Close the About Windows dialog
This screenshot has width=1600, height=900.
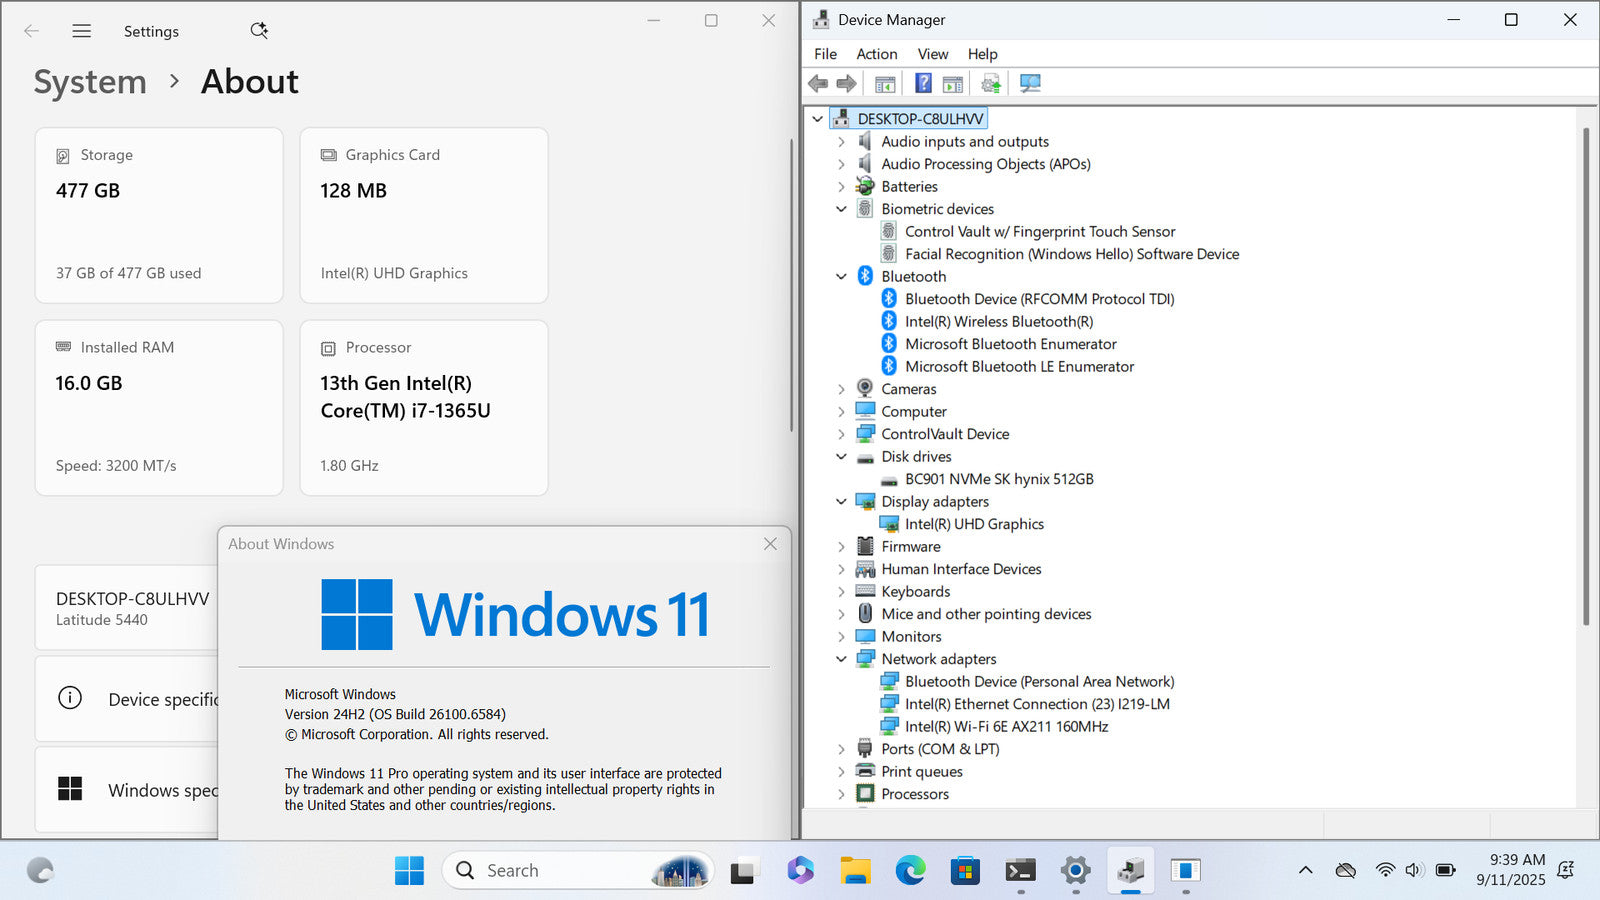770,544
